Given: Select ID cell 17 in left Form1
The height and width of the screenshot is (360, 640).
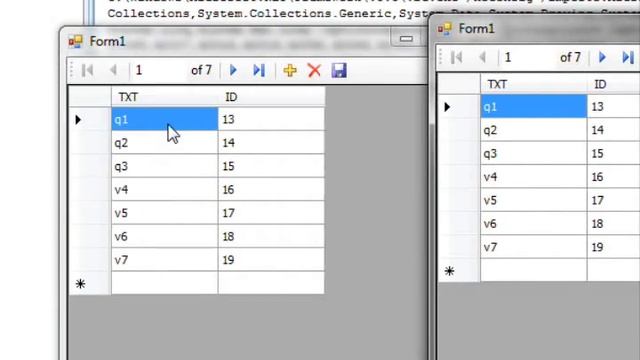Looking at the screenshot, I should point(271,213).
